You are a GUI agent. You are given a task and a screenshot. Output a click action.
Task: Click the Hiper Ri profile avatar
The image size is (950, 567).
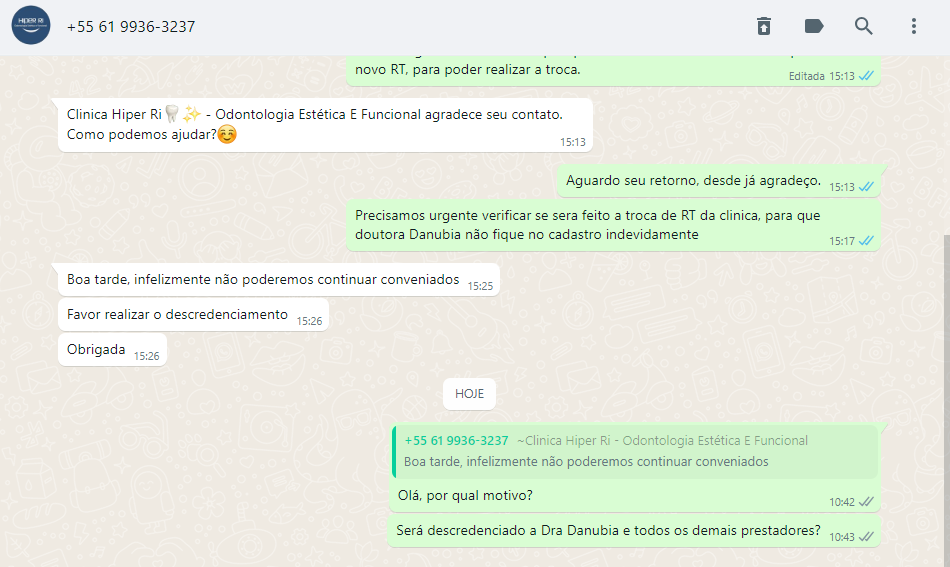[31, 25]
